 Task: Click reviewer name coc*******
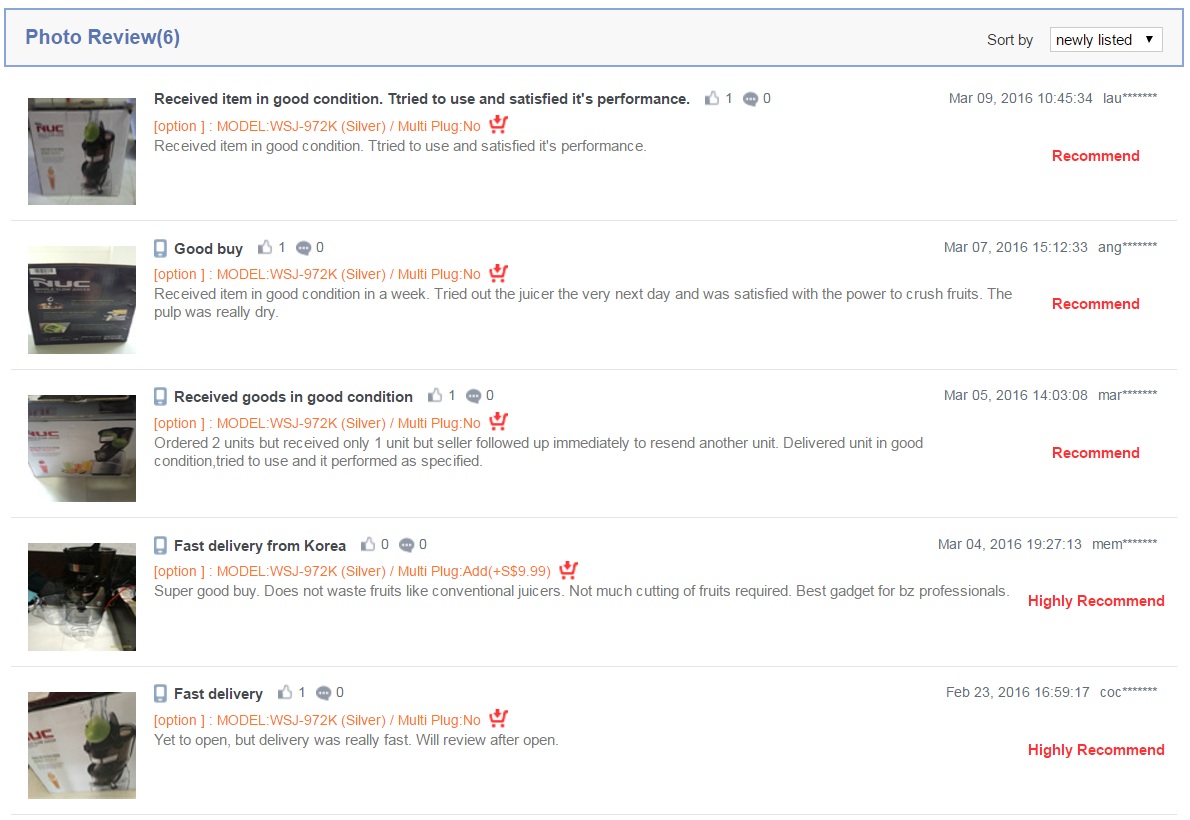(x=1129, y=692)
